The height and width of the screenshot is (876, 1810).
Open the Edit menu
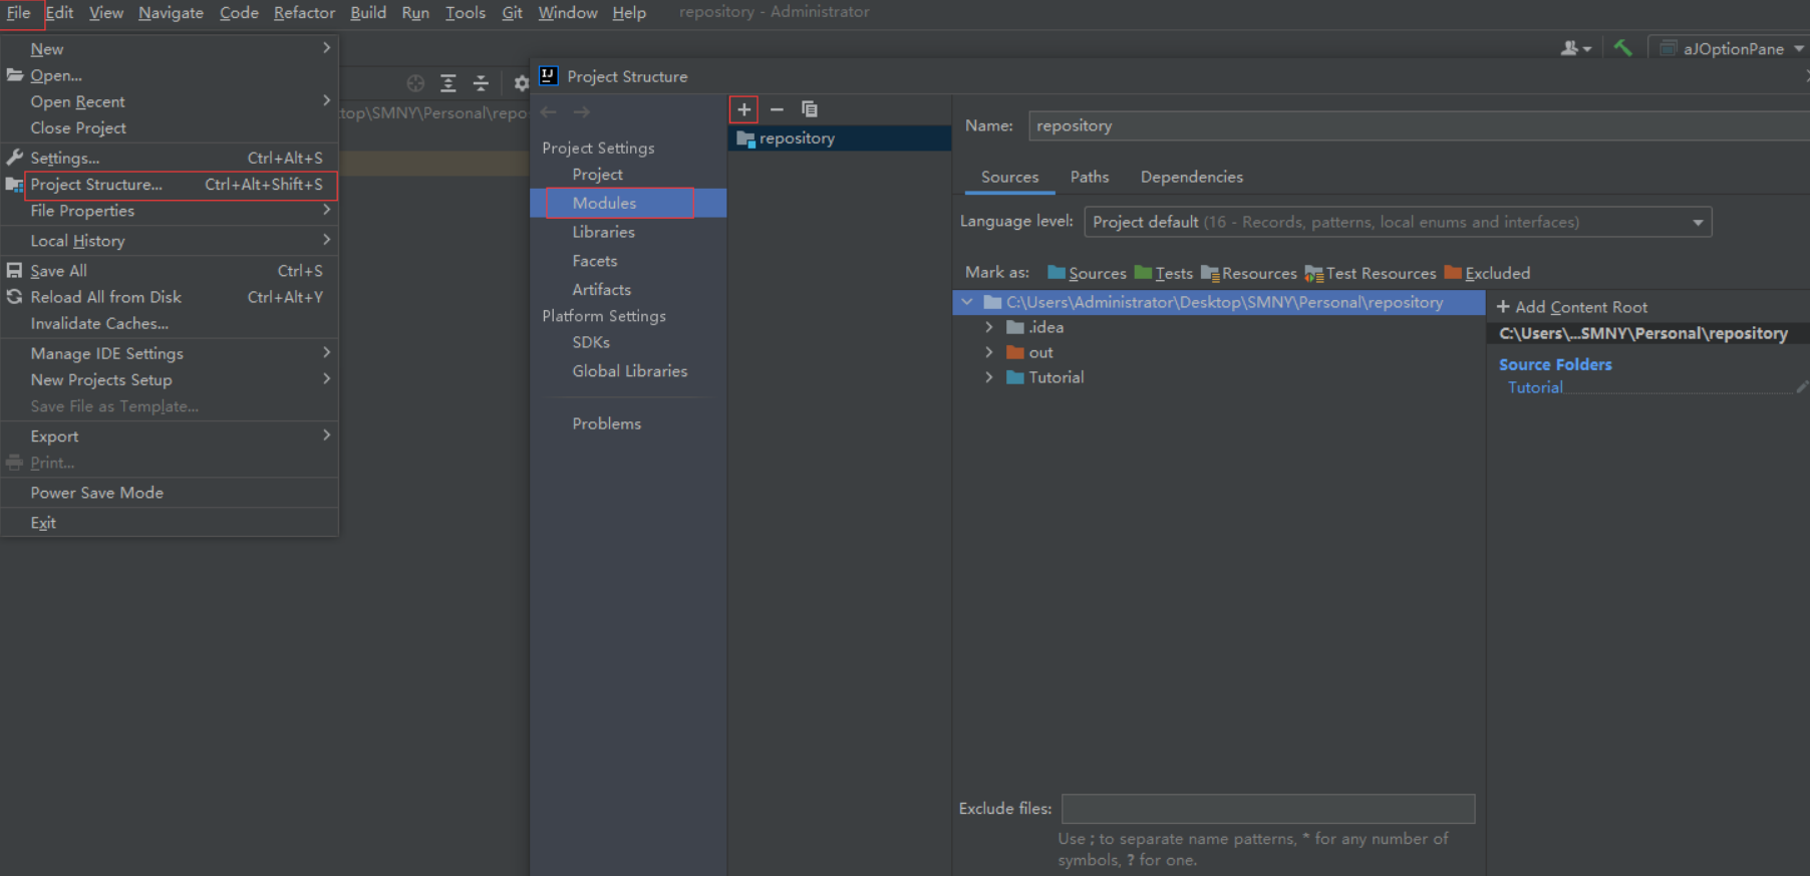60,13
